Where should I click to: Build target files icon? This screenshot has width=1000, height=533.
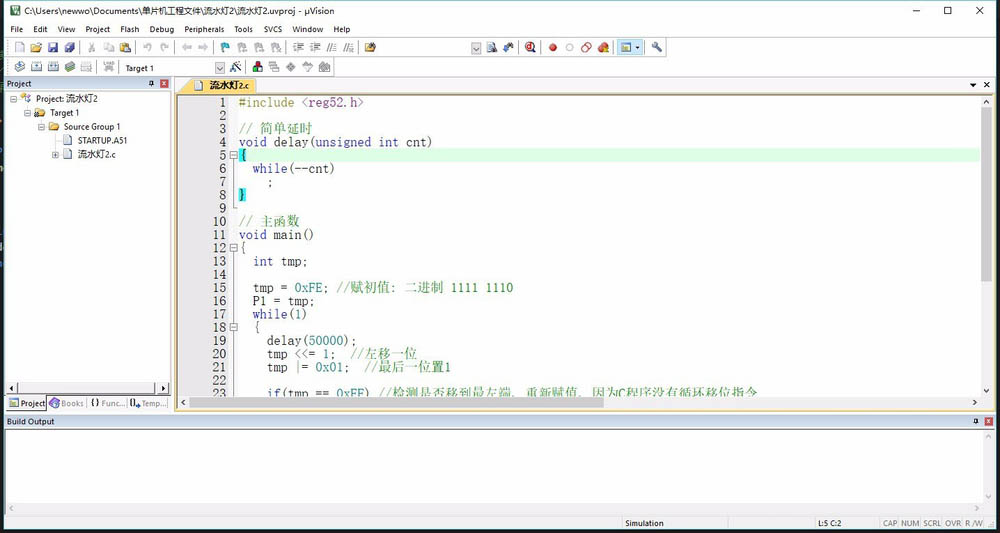(x=36, y=66)
